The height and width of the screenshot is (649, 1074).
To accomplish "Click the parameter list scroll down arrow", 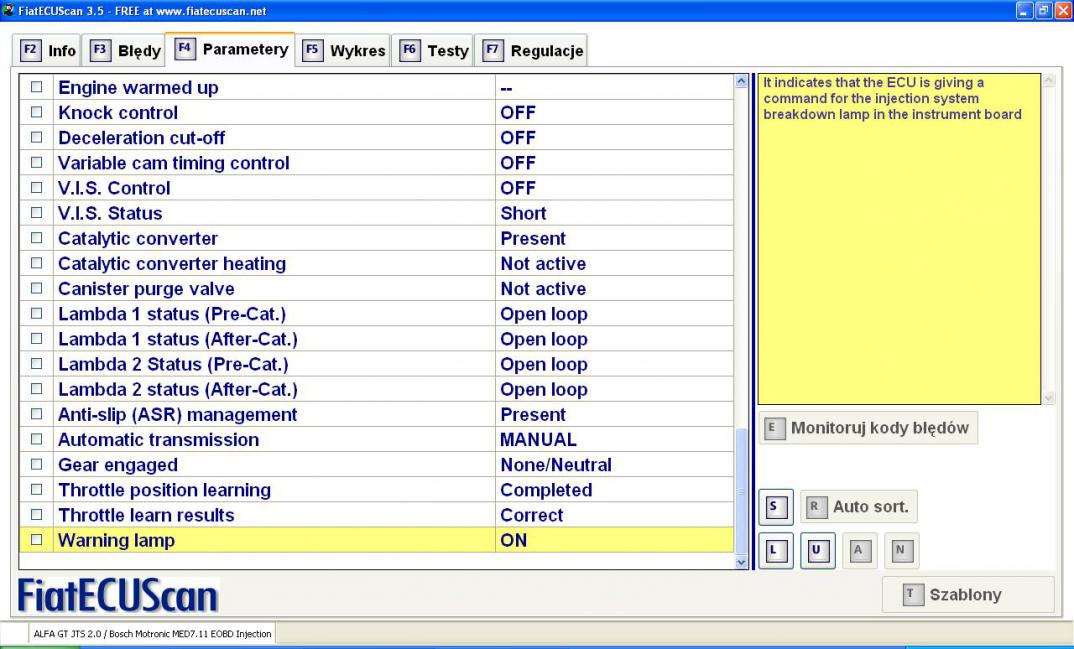I will click(740, 562).
